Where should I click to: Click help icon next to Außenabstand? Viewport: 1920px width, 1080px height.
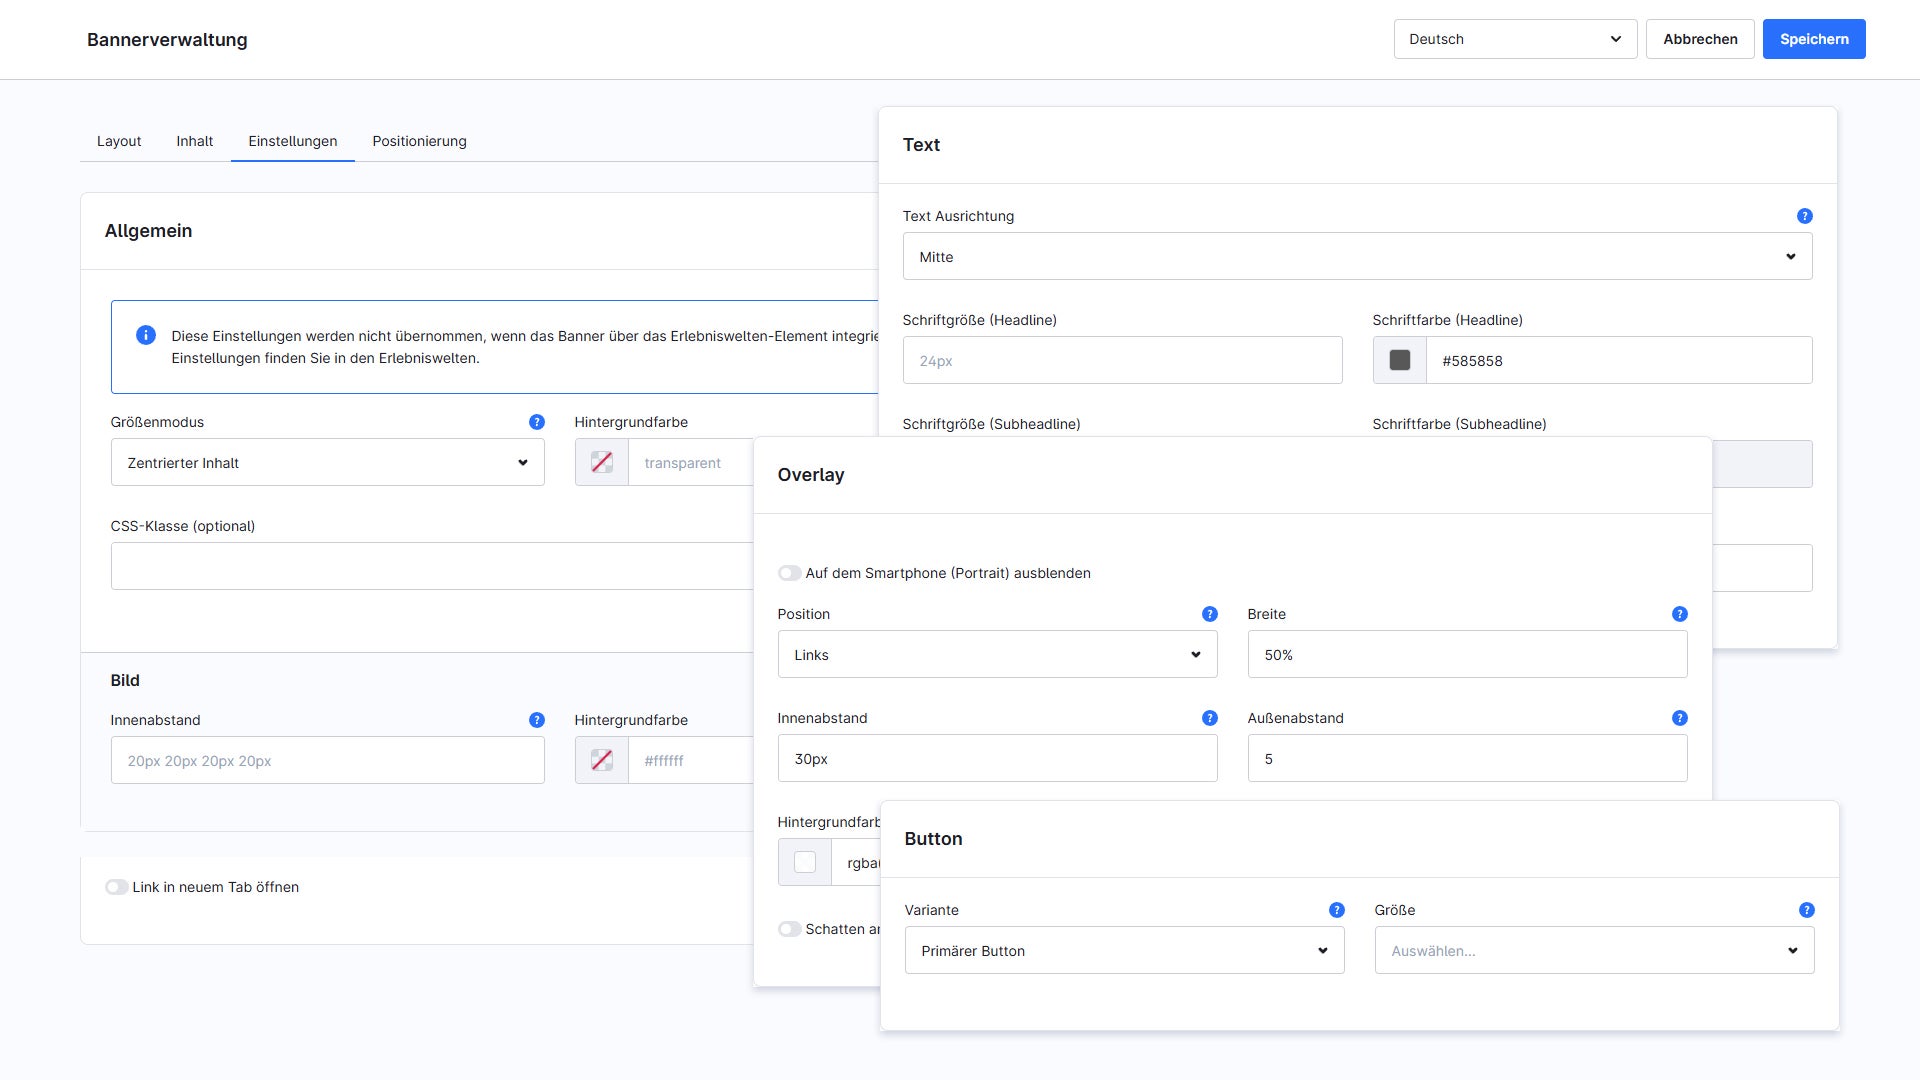coord(1679,718)
